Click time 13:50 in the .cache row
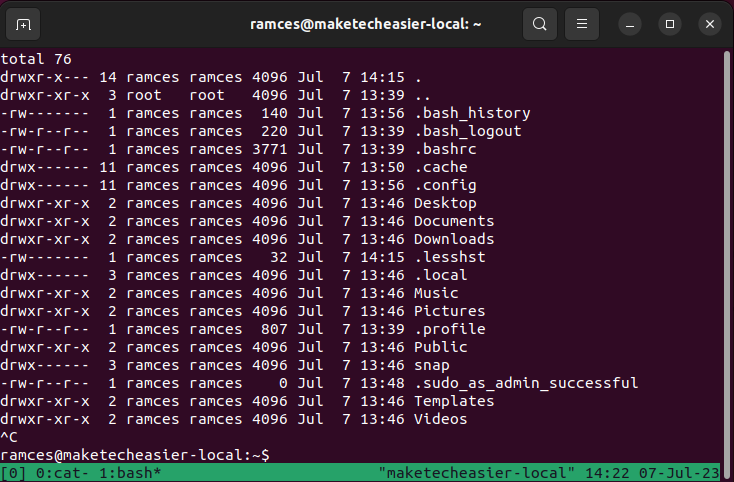The image size is (734, 482). click(x=382, y=167)
